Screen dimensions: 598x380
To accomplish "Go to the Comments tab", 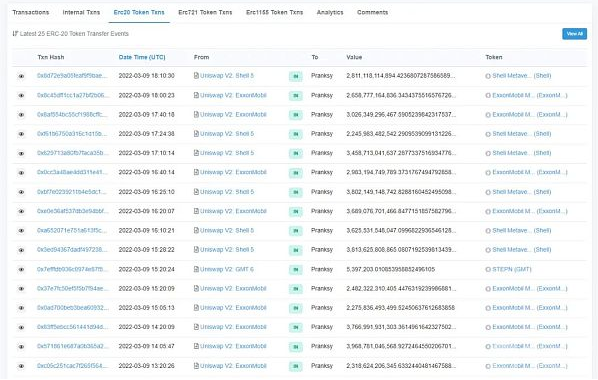I will 373,12.
